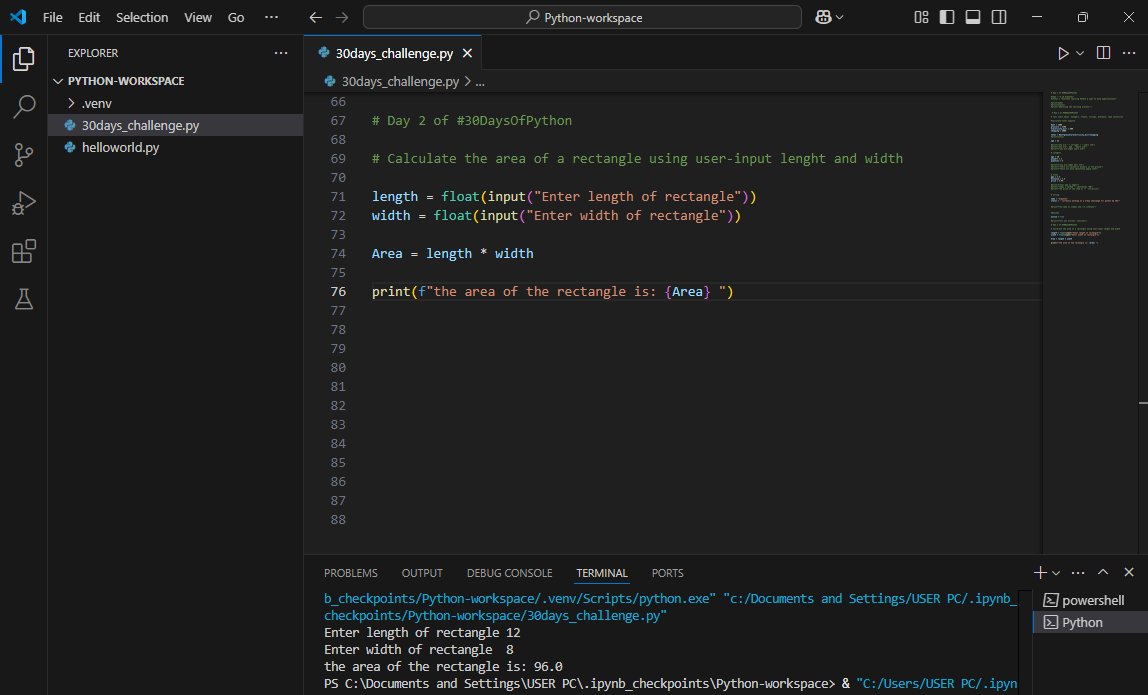The height and width of the screenshot is (695, 1148).
Task: Switch to the OUTPUT panel tab
Action: (422, 573)
